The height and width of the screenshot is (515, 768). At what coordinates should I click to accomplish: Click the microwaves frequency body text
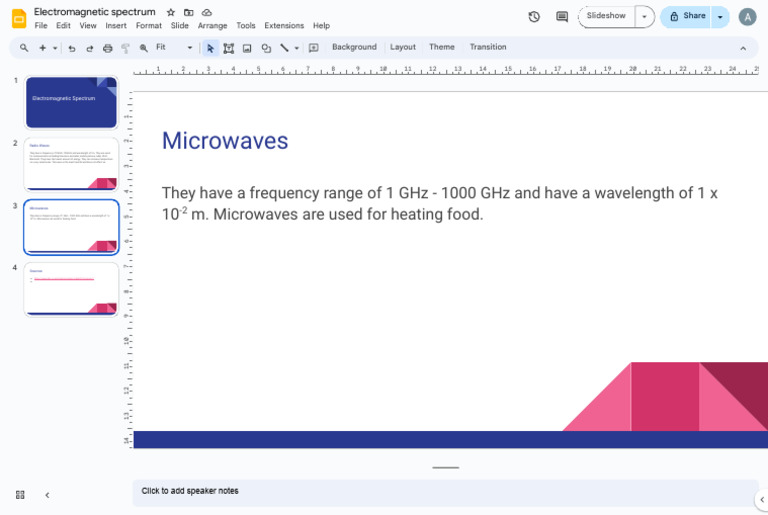(x=439, y=203)
